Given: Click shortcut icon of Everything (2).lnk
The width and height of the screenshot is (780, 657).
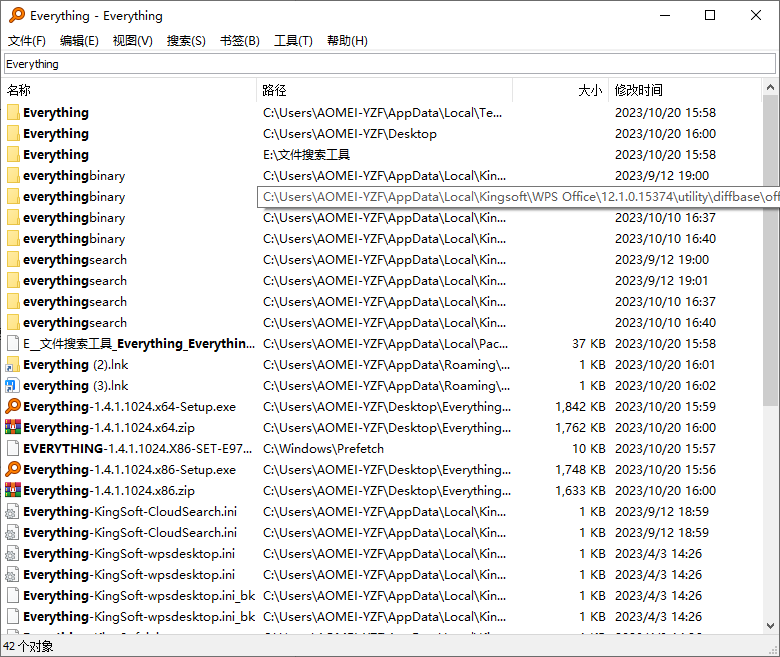Looking at the screenshot, I should [x=12, y=365].
